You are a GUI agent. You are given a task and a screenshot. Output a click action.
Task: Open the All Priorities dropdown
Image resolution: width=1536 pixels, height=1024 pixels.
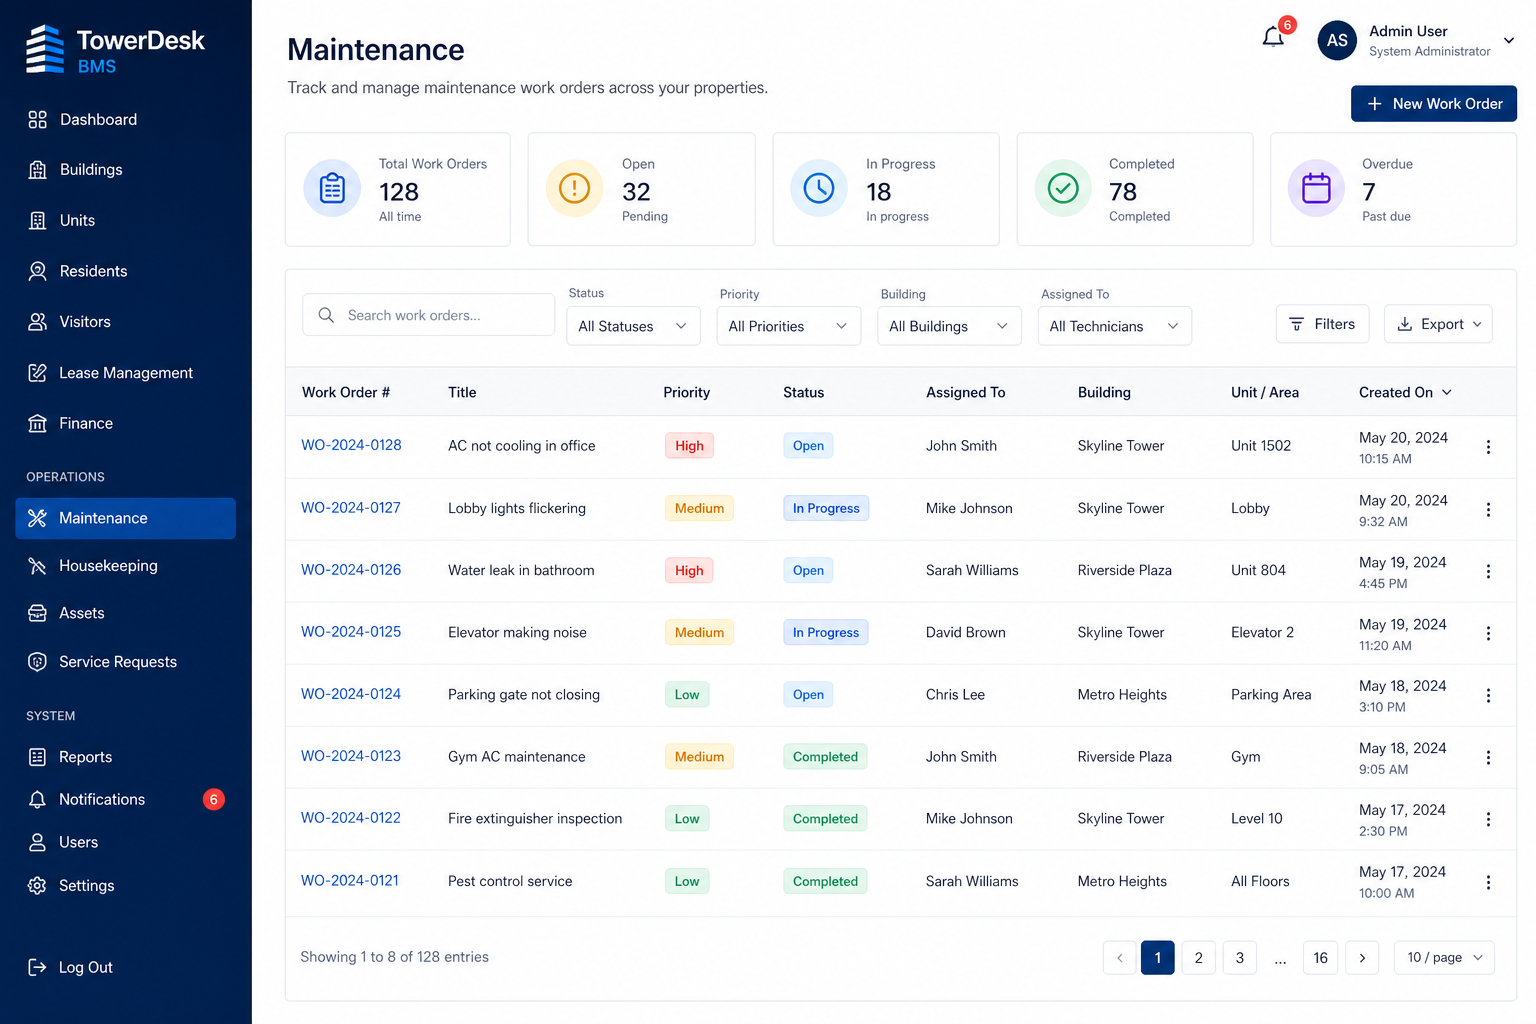click(x=788, y=326)
